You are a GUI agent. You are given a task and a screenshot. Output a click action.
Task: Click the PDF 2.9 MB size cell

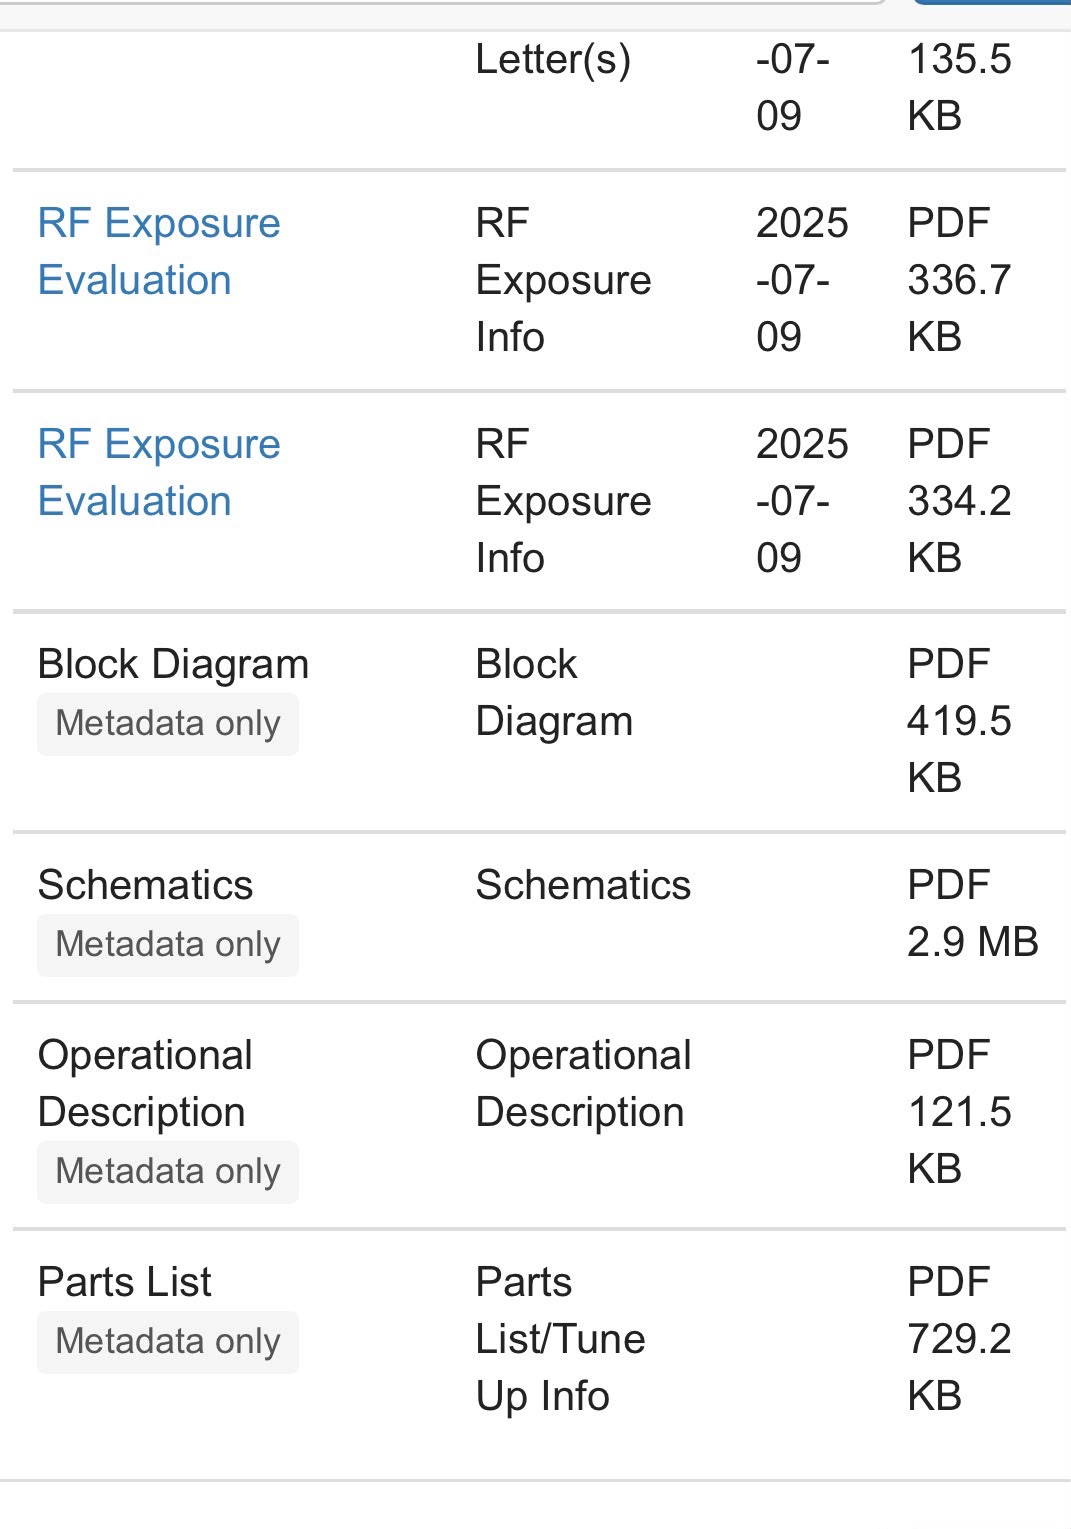click(x=972, y=913)
